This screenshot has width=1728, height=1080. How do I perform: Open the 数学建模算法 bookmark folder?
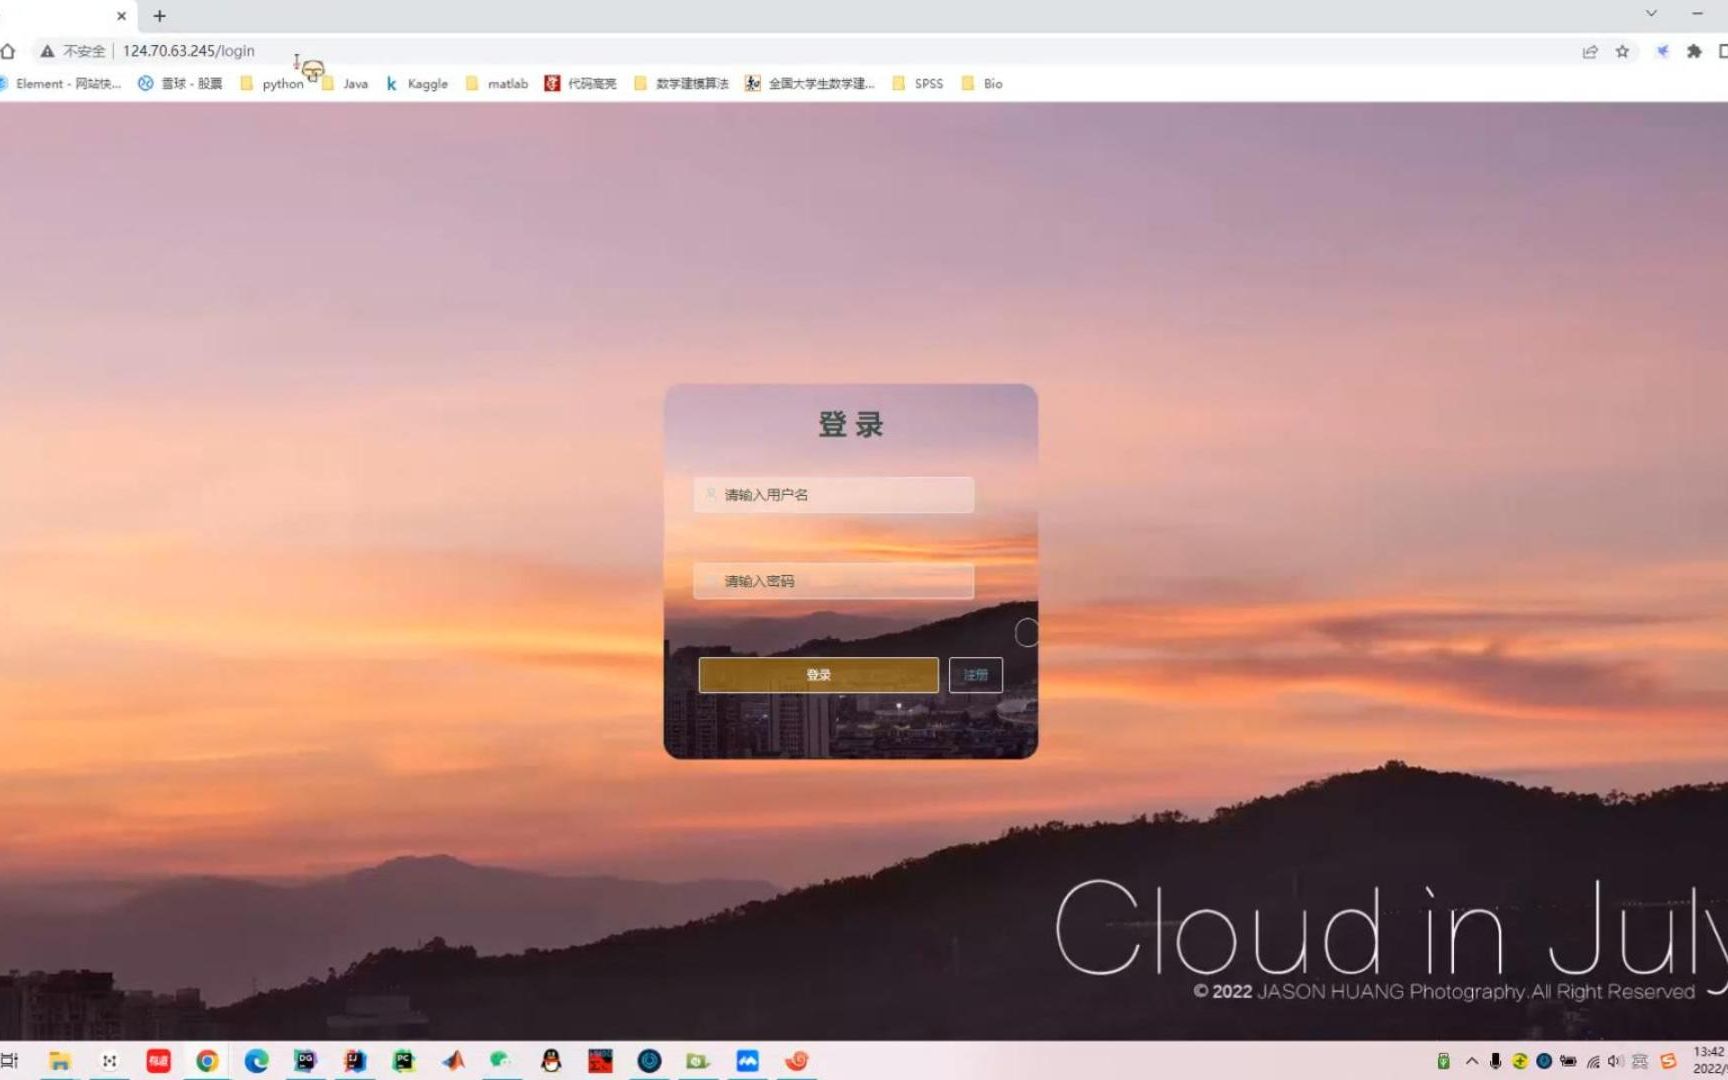point(682,84)
